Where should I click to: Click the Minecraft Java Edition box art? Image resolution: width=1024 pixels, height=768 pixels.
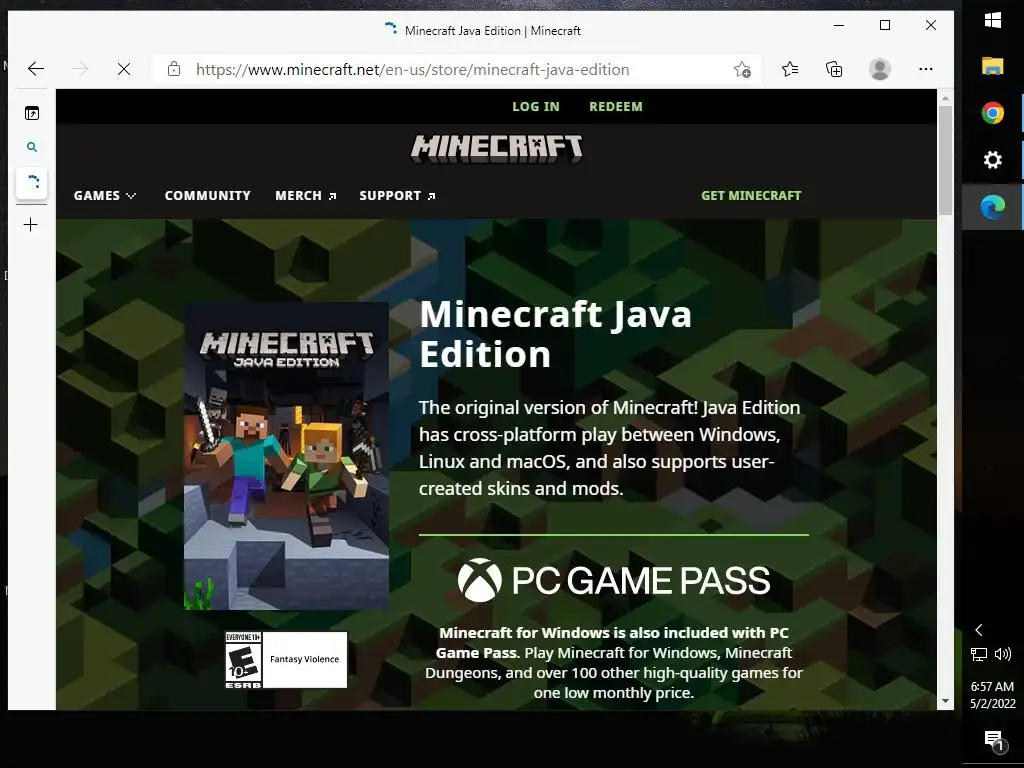286,456
